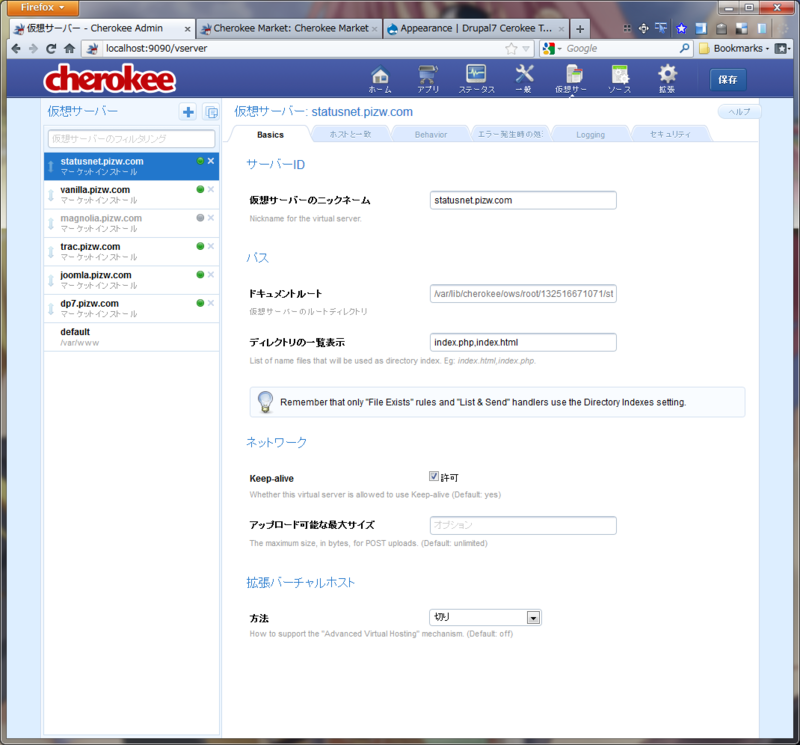The width and height of the screenshot is (800, 745).
Task: Delete statusnet.pizw.com with its X icon
Action: pos(211,161)
